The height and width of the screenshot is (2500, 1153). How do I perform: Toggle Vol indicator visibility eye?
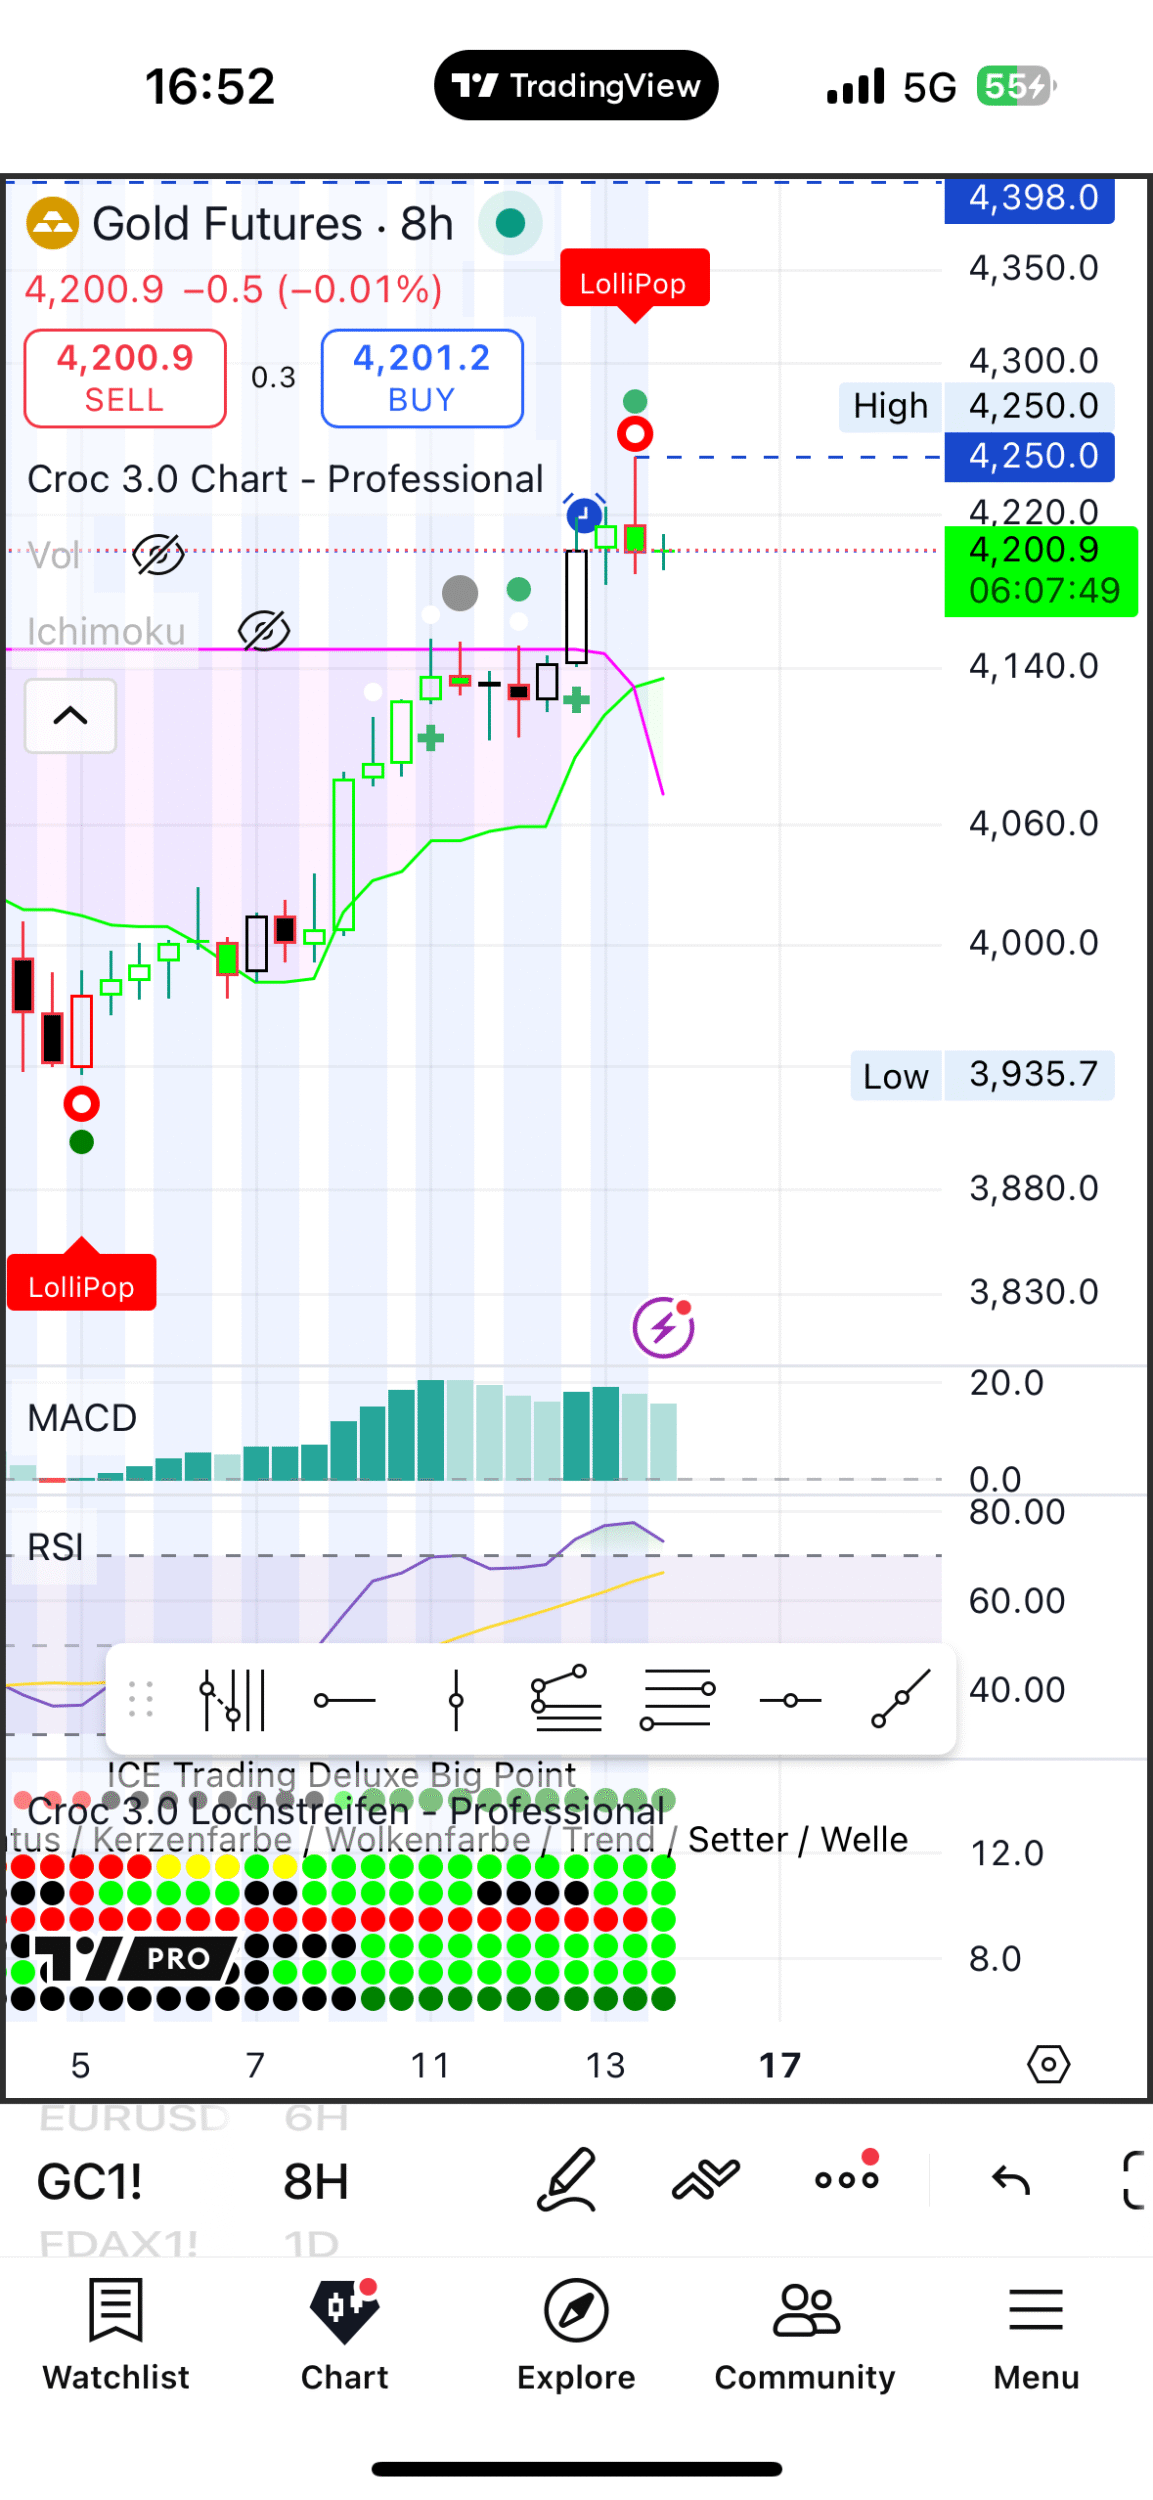pyautogui.click(x=158, y=554)
